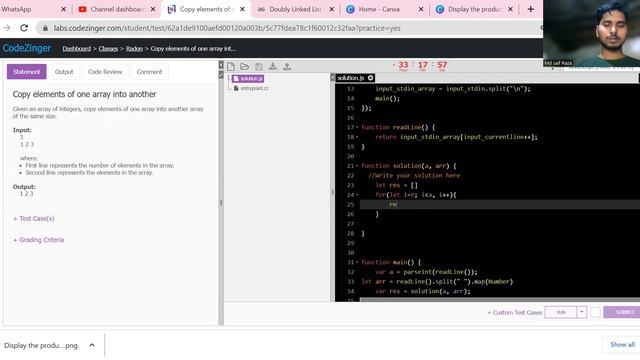The image size is (640, 360).
Task: Open the Code Review tab
Action: (105, 72)
